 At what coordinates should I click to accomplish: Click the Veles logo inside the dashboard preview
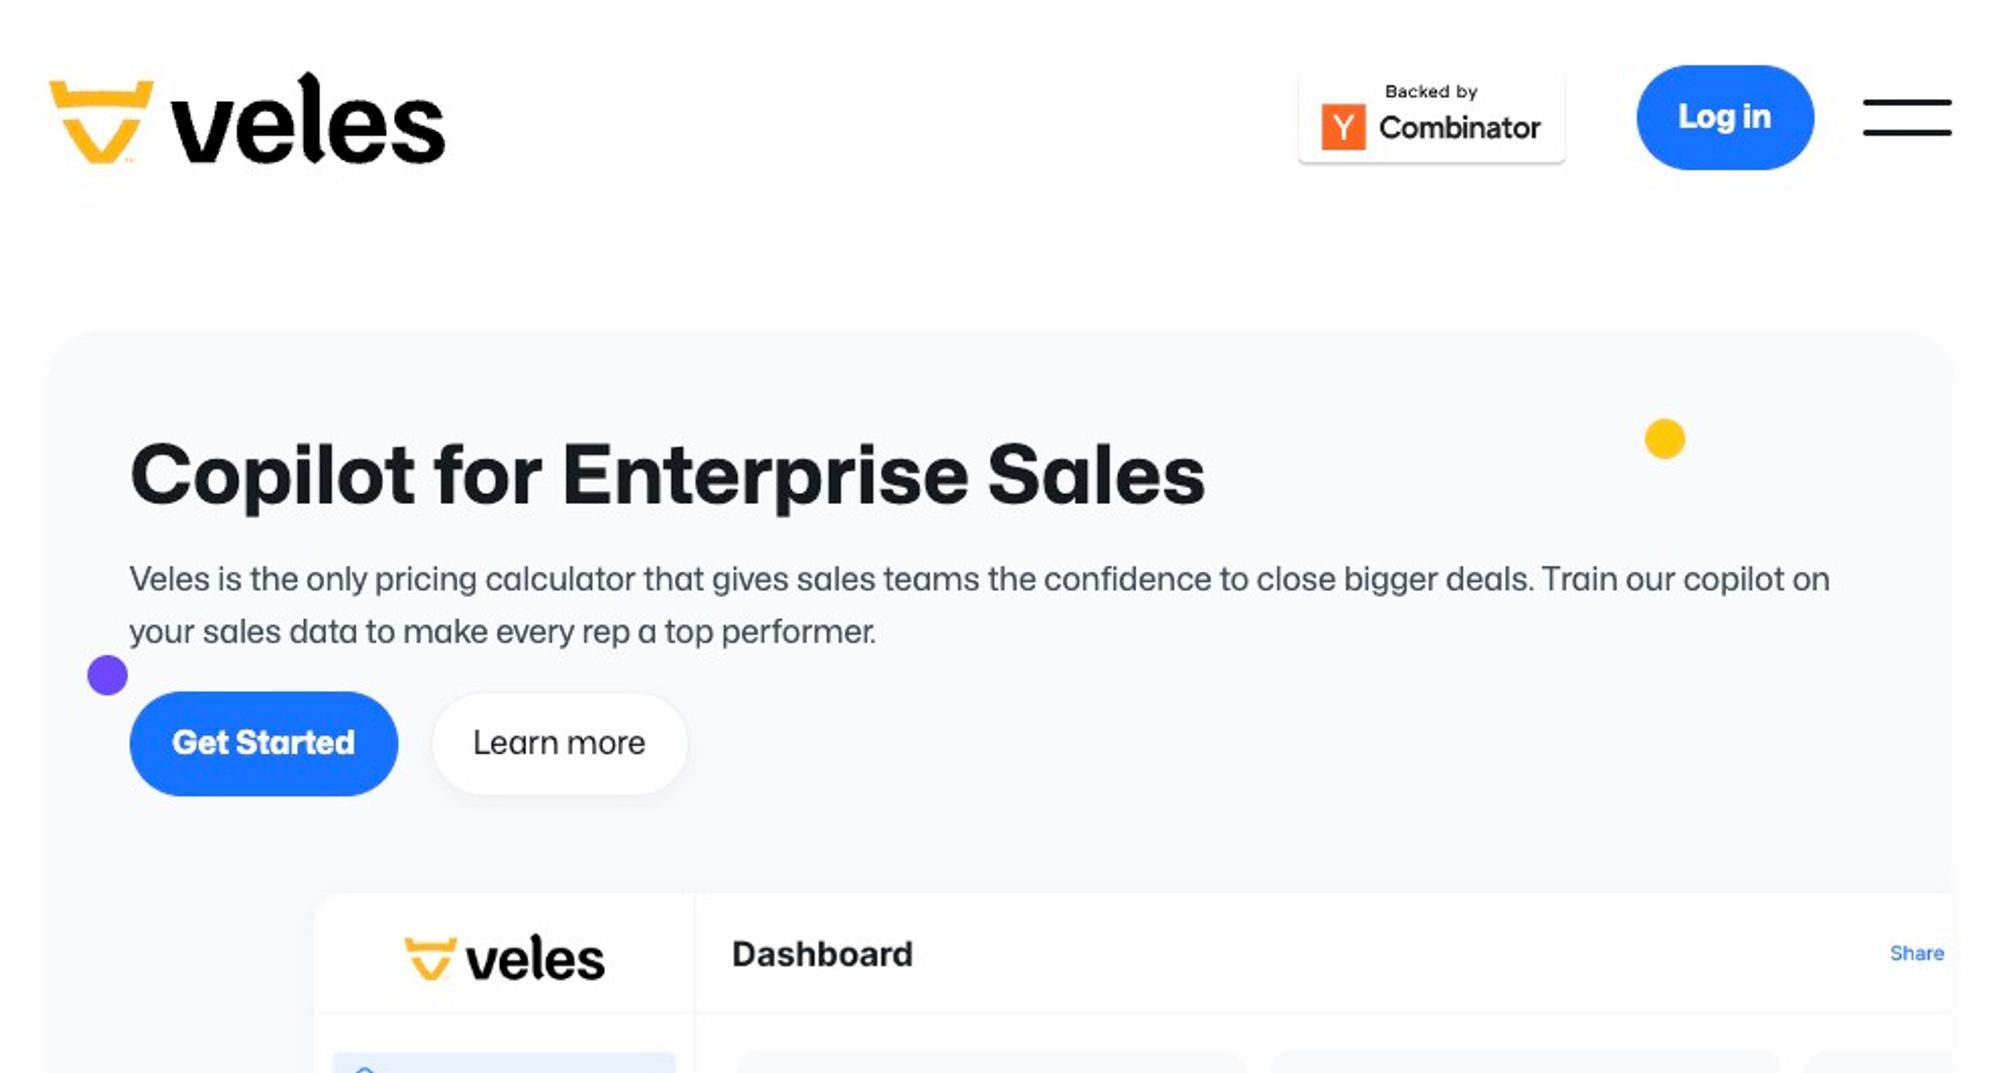[x=504, y=958]
